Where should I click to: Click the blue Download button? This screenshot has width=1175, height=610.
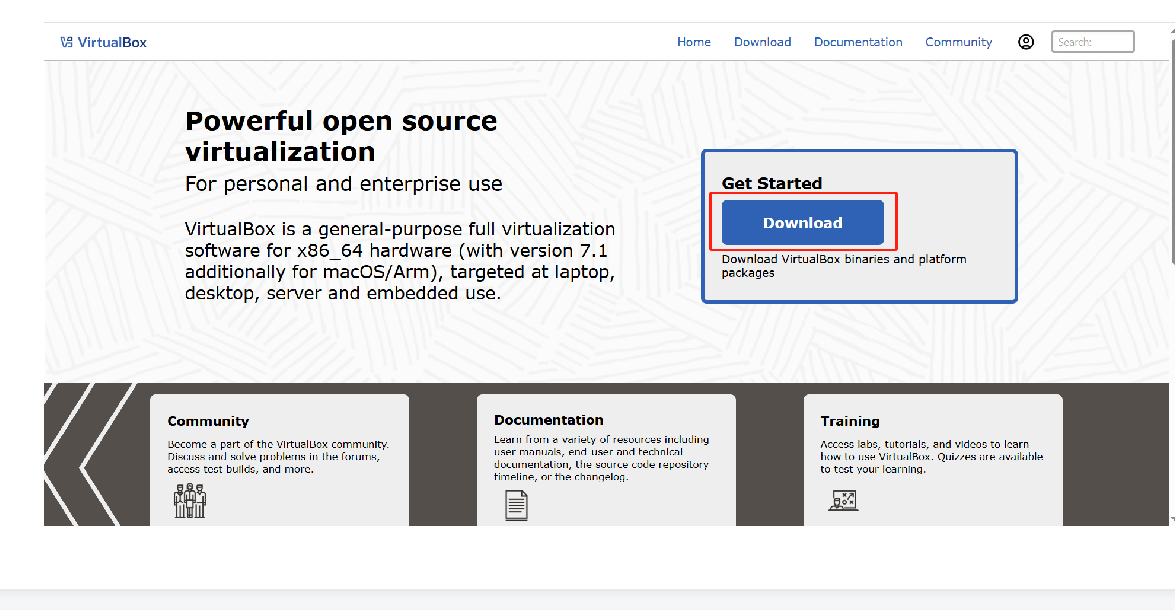pos(803,223)
